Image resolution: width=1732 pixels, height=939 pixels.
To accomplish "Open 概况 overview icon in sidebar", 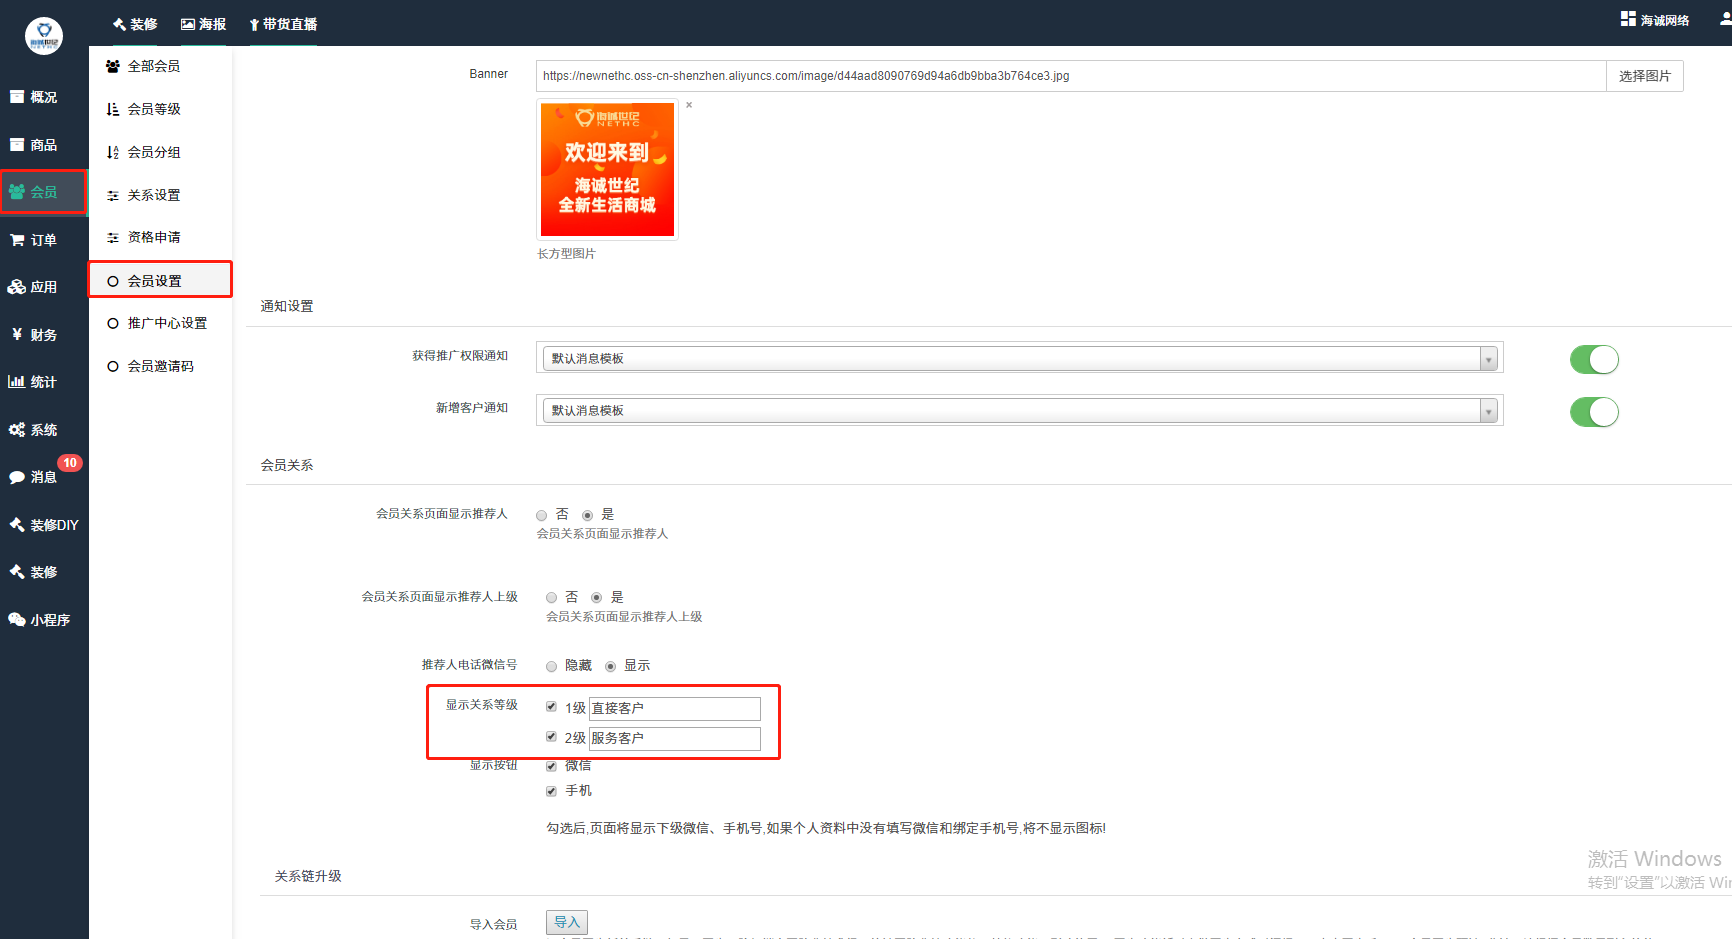I will (17, 97).
